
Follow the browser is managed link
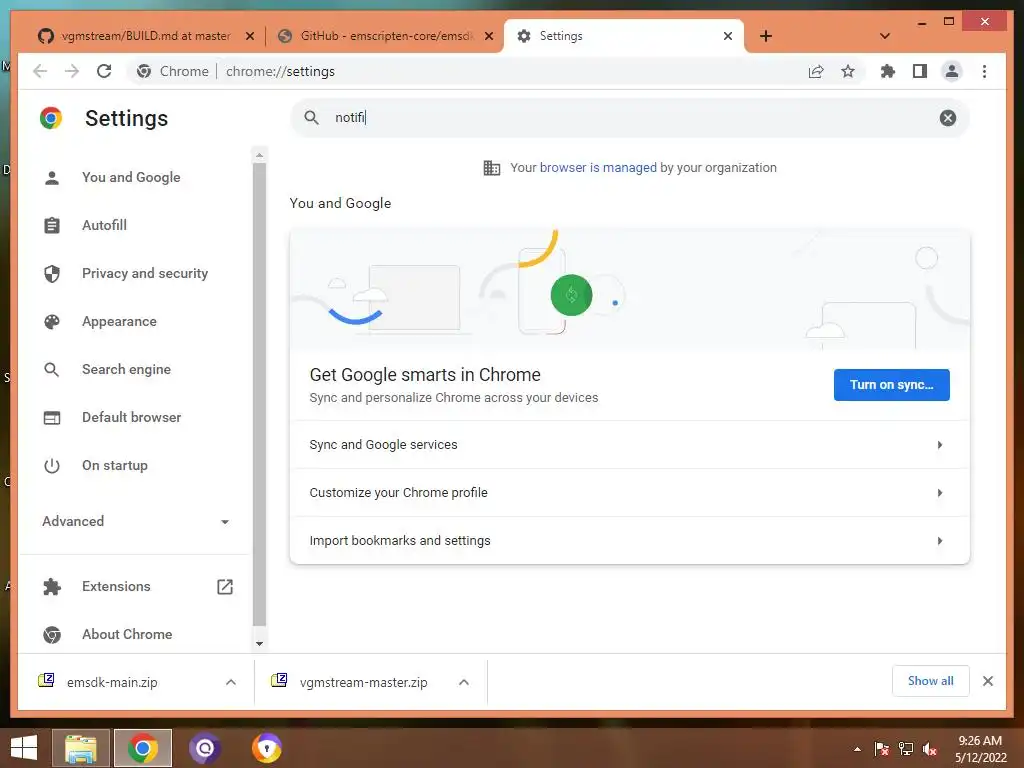598,168
